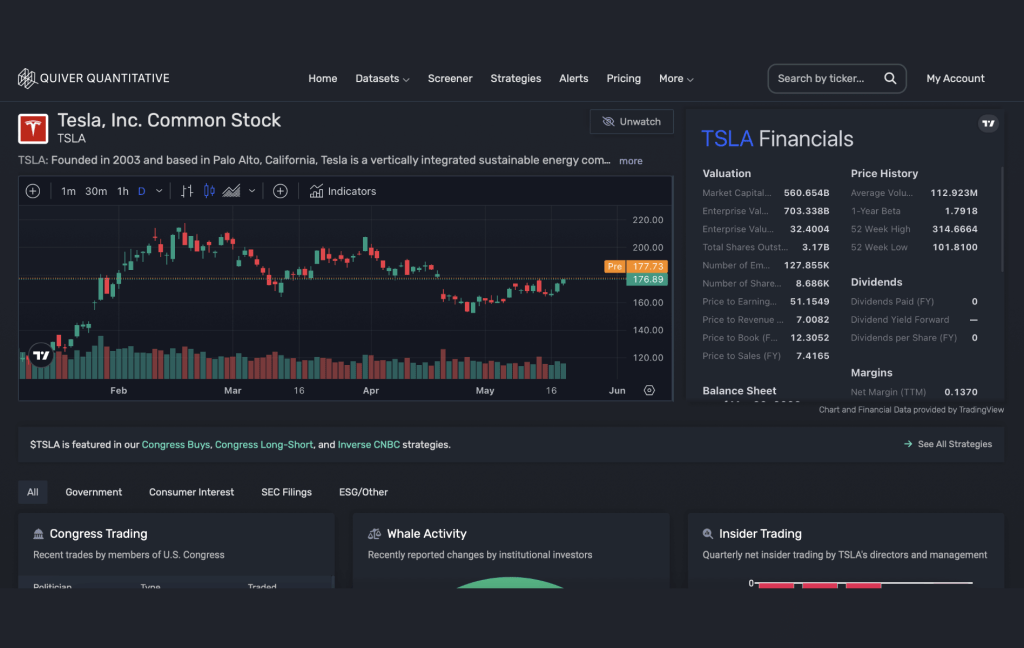Select the bar chart style icon

[x=187, y=191]
